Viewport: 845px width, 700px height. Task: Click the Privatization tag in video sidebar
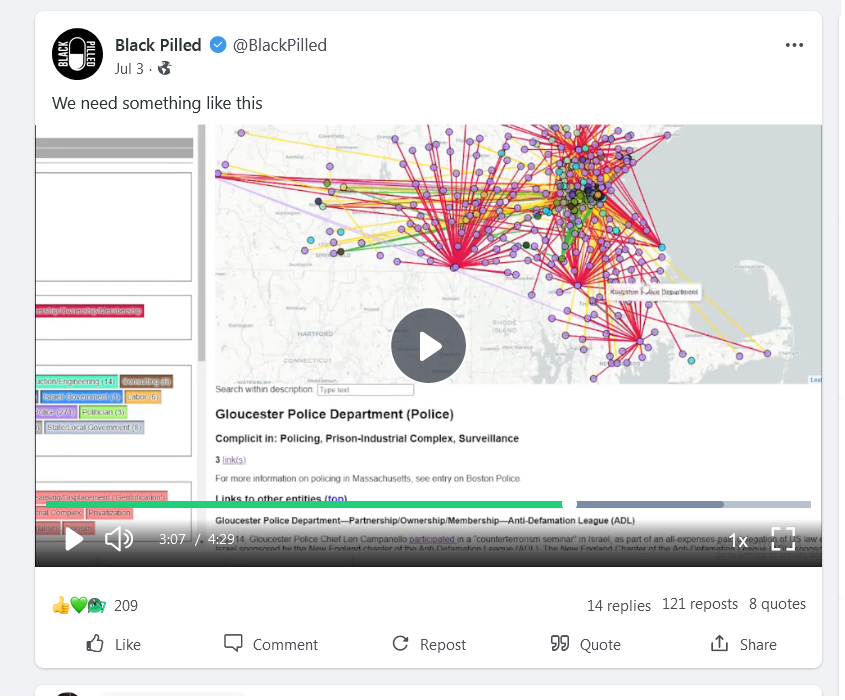pos(109,513)
